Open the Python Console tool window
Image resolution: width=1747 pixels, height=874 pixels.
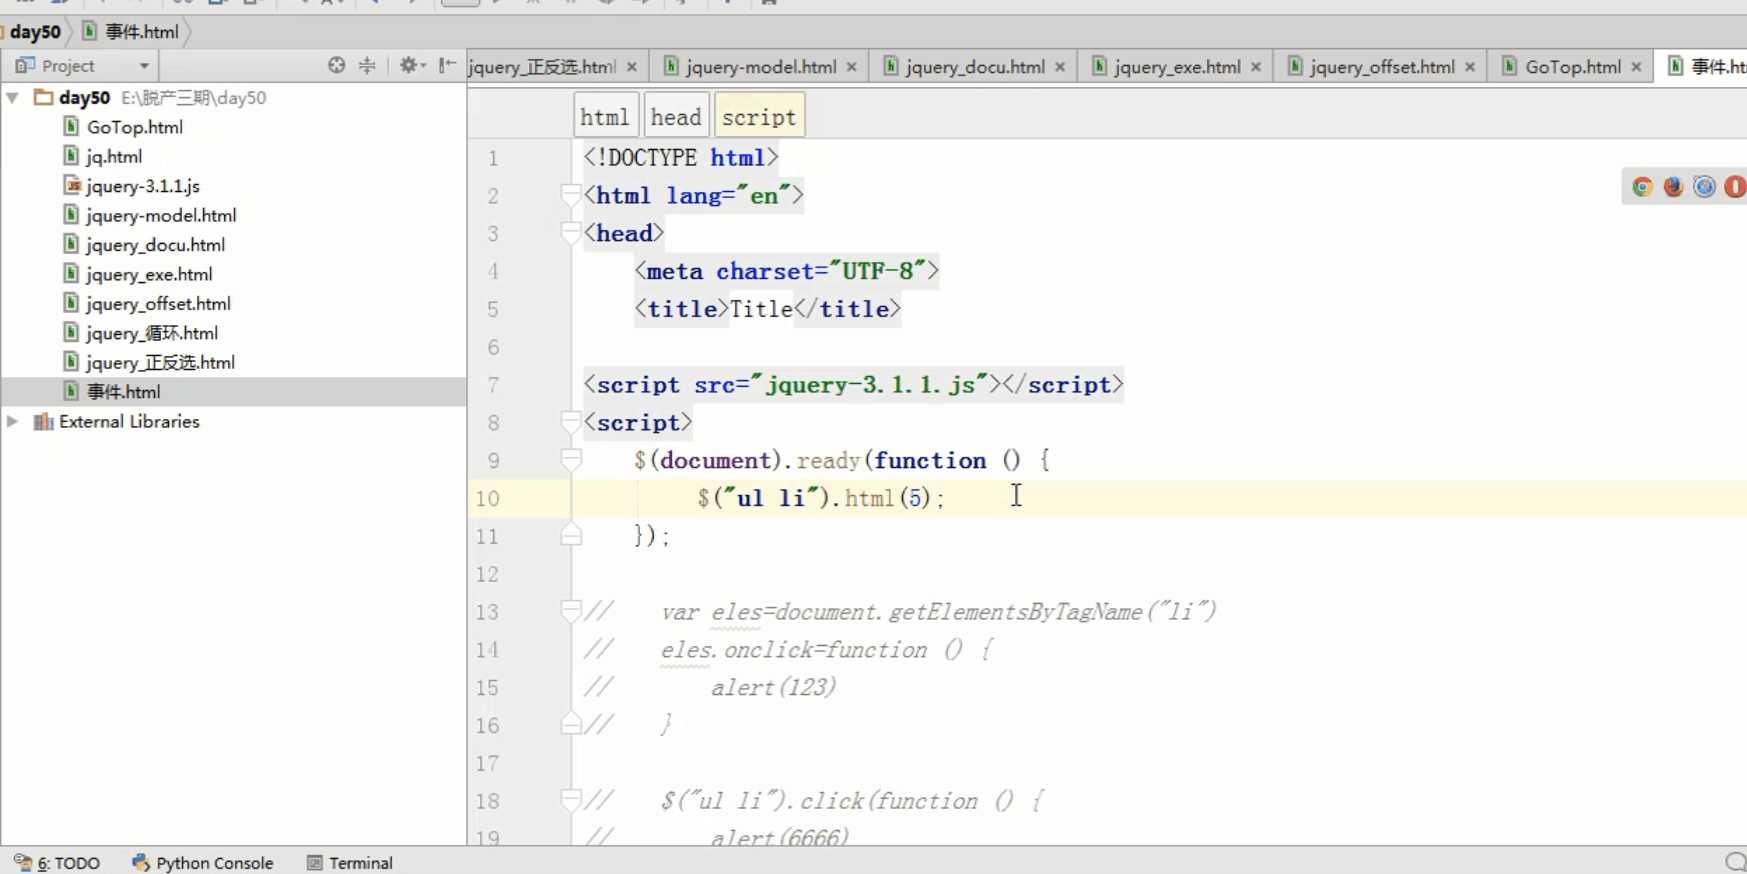pyautogui.click(x=203, y=862)
